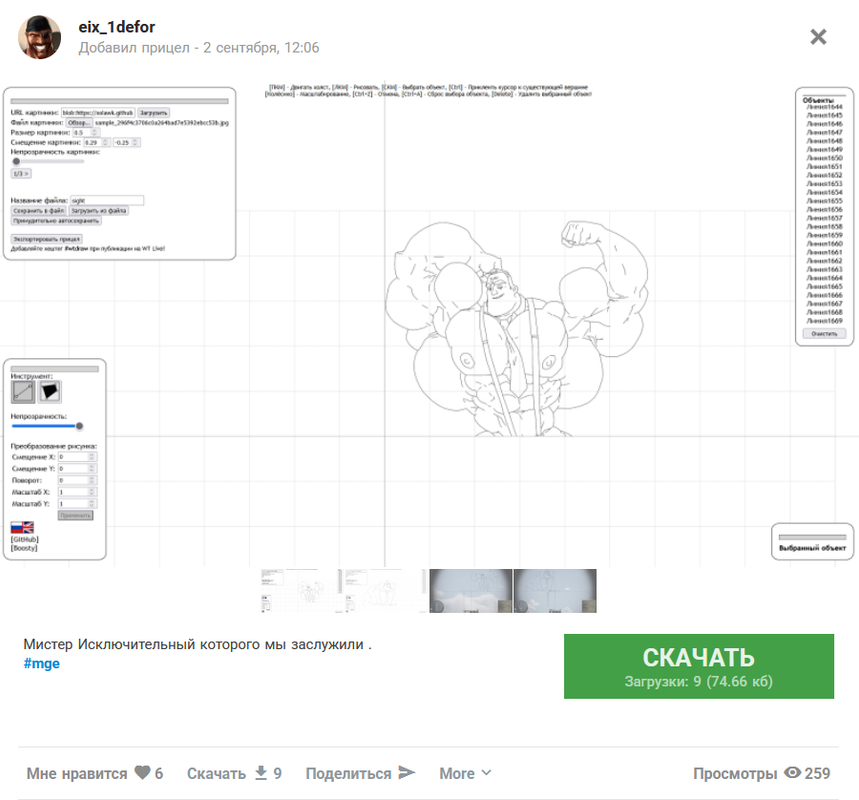Adjust the Непрозрачность картинки slider
859x800 pixels.
(x=48, y=161)
